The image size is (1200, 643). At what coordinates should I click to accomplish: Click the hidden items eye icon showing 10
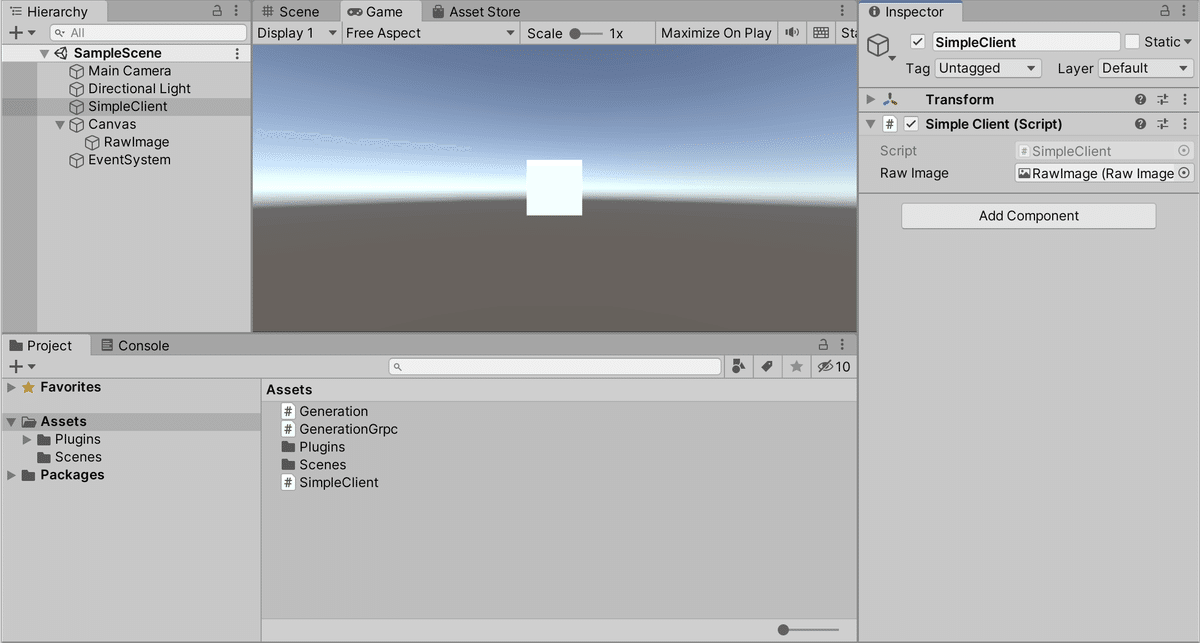tap(833, 366)
